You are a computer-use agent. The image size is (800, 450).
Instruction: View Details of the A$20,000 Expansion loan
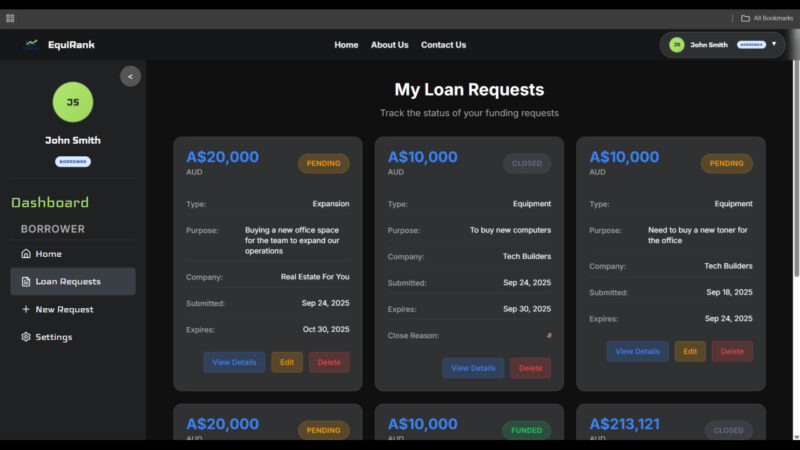pos(234,362)
